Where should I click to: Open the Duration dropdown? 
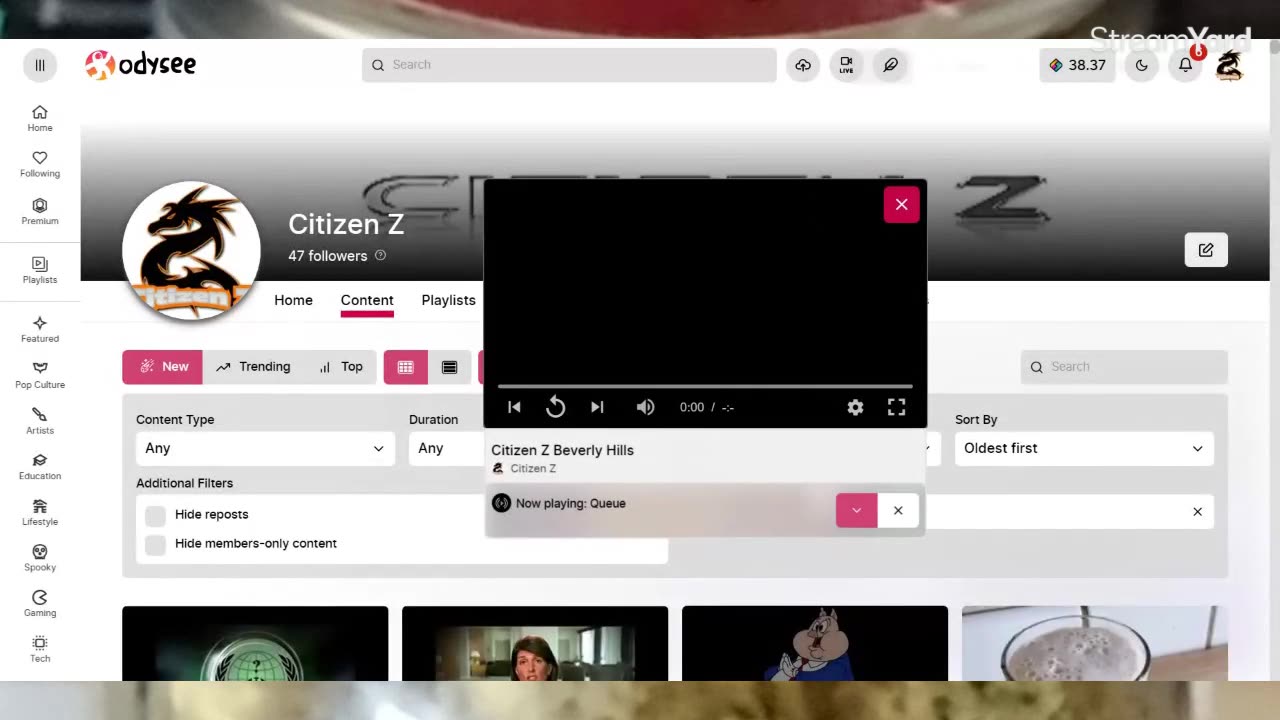coord(446,448)
